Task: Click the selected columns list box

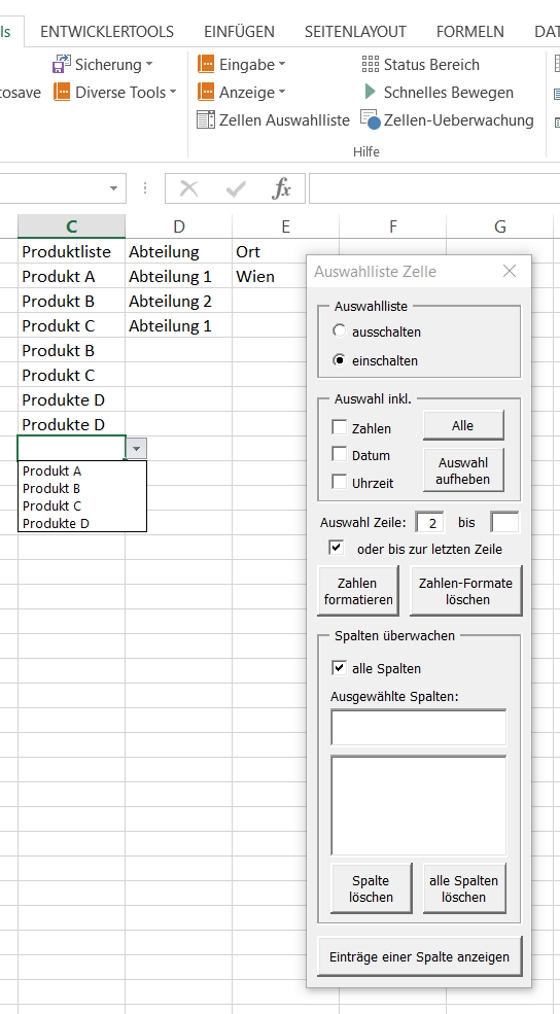Action: (418, 806)
